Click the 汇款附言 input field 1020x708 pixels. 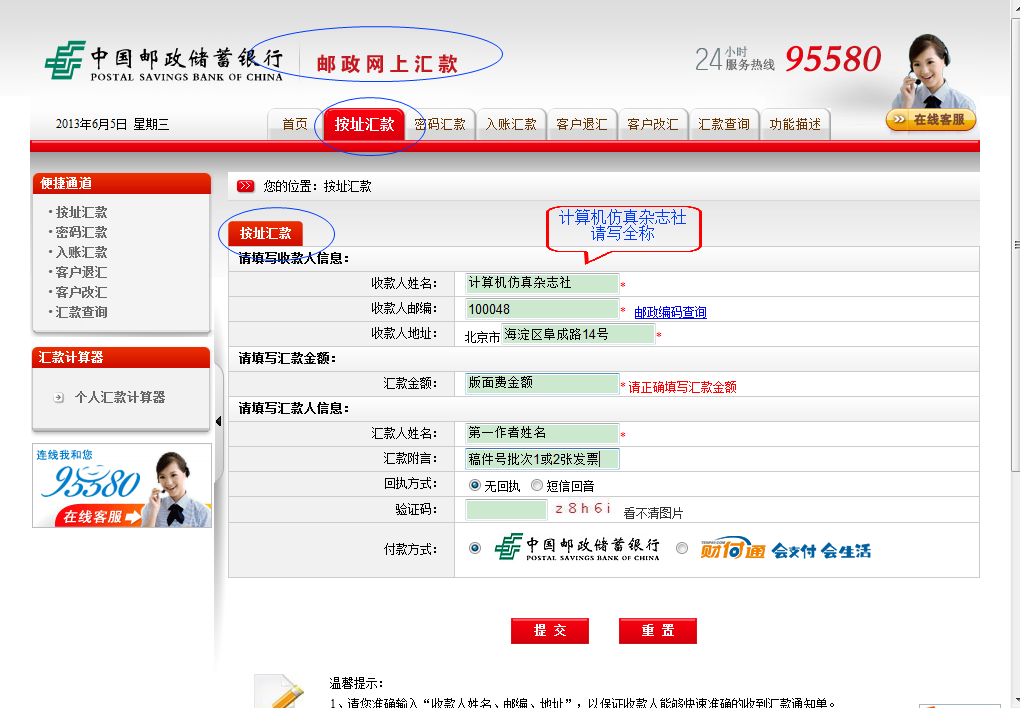(x=542, y=459)
